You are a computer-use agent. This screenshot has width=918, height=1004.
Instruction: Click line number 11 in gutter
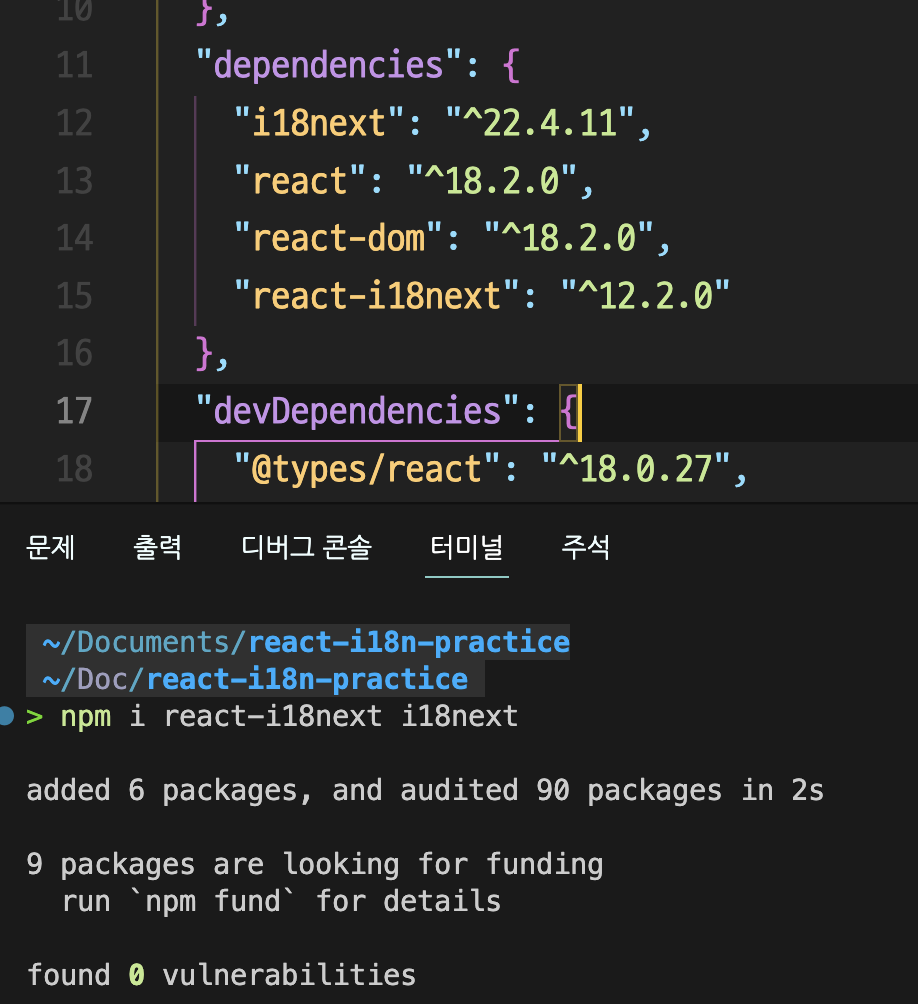75,66
